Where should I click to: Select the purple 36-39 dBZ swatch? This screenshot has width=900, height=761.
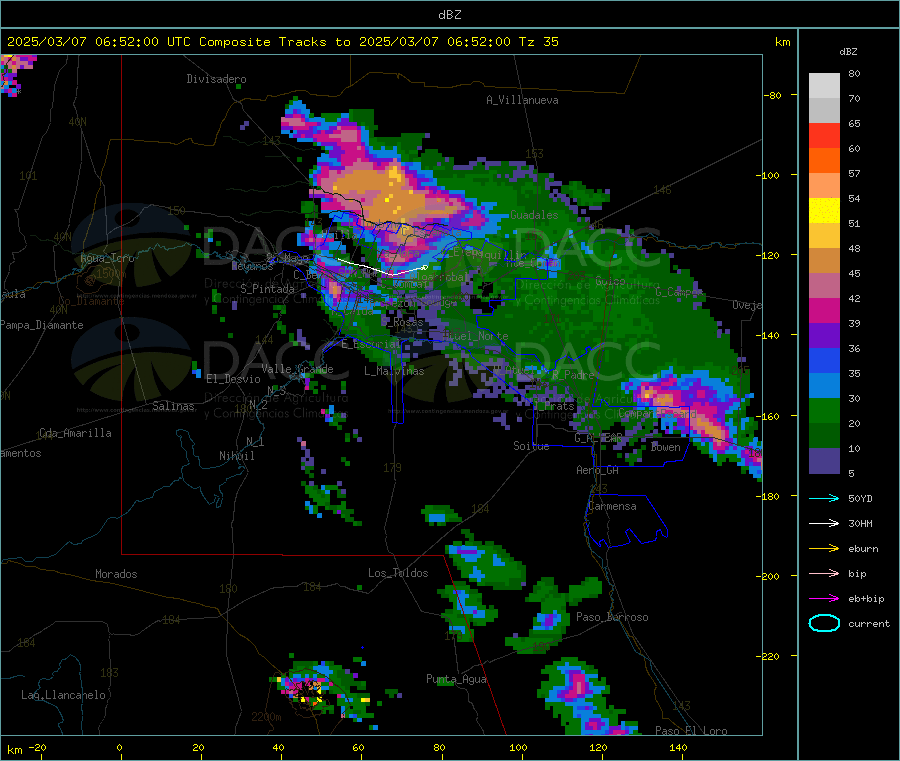(824, 336)
